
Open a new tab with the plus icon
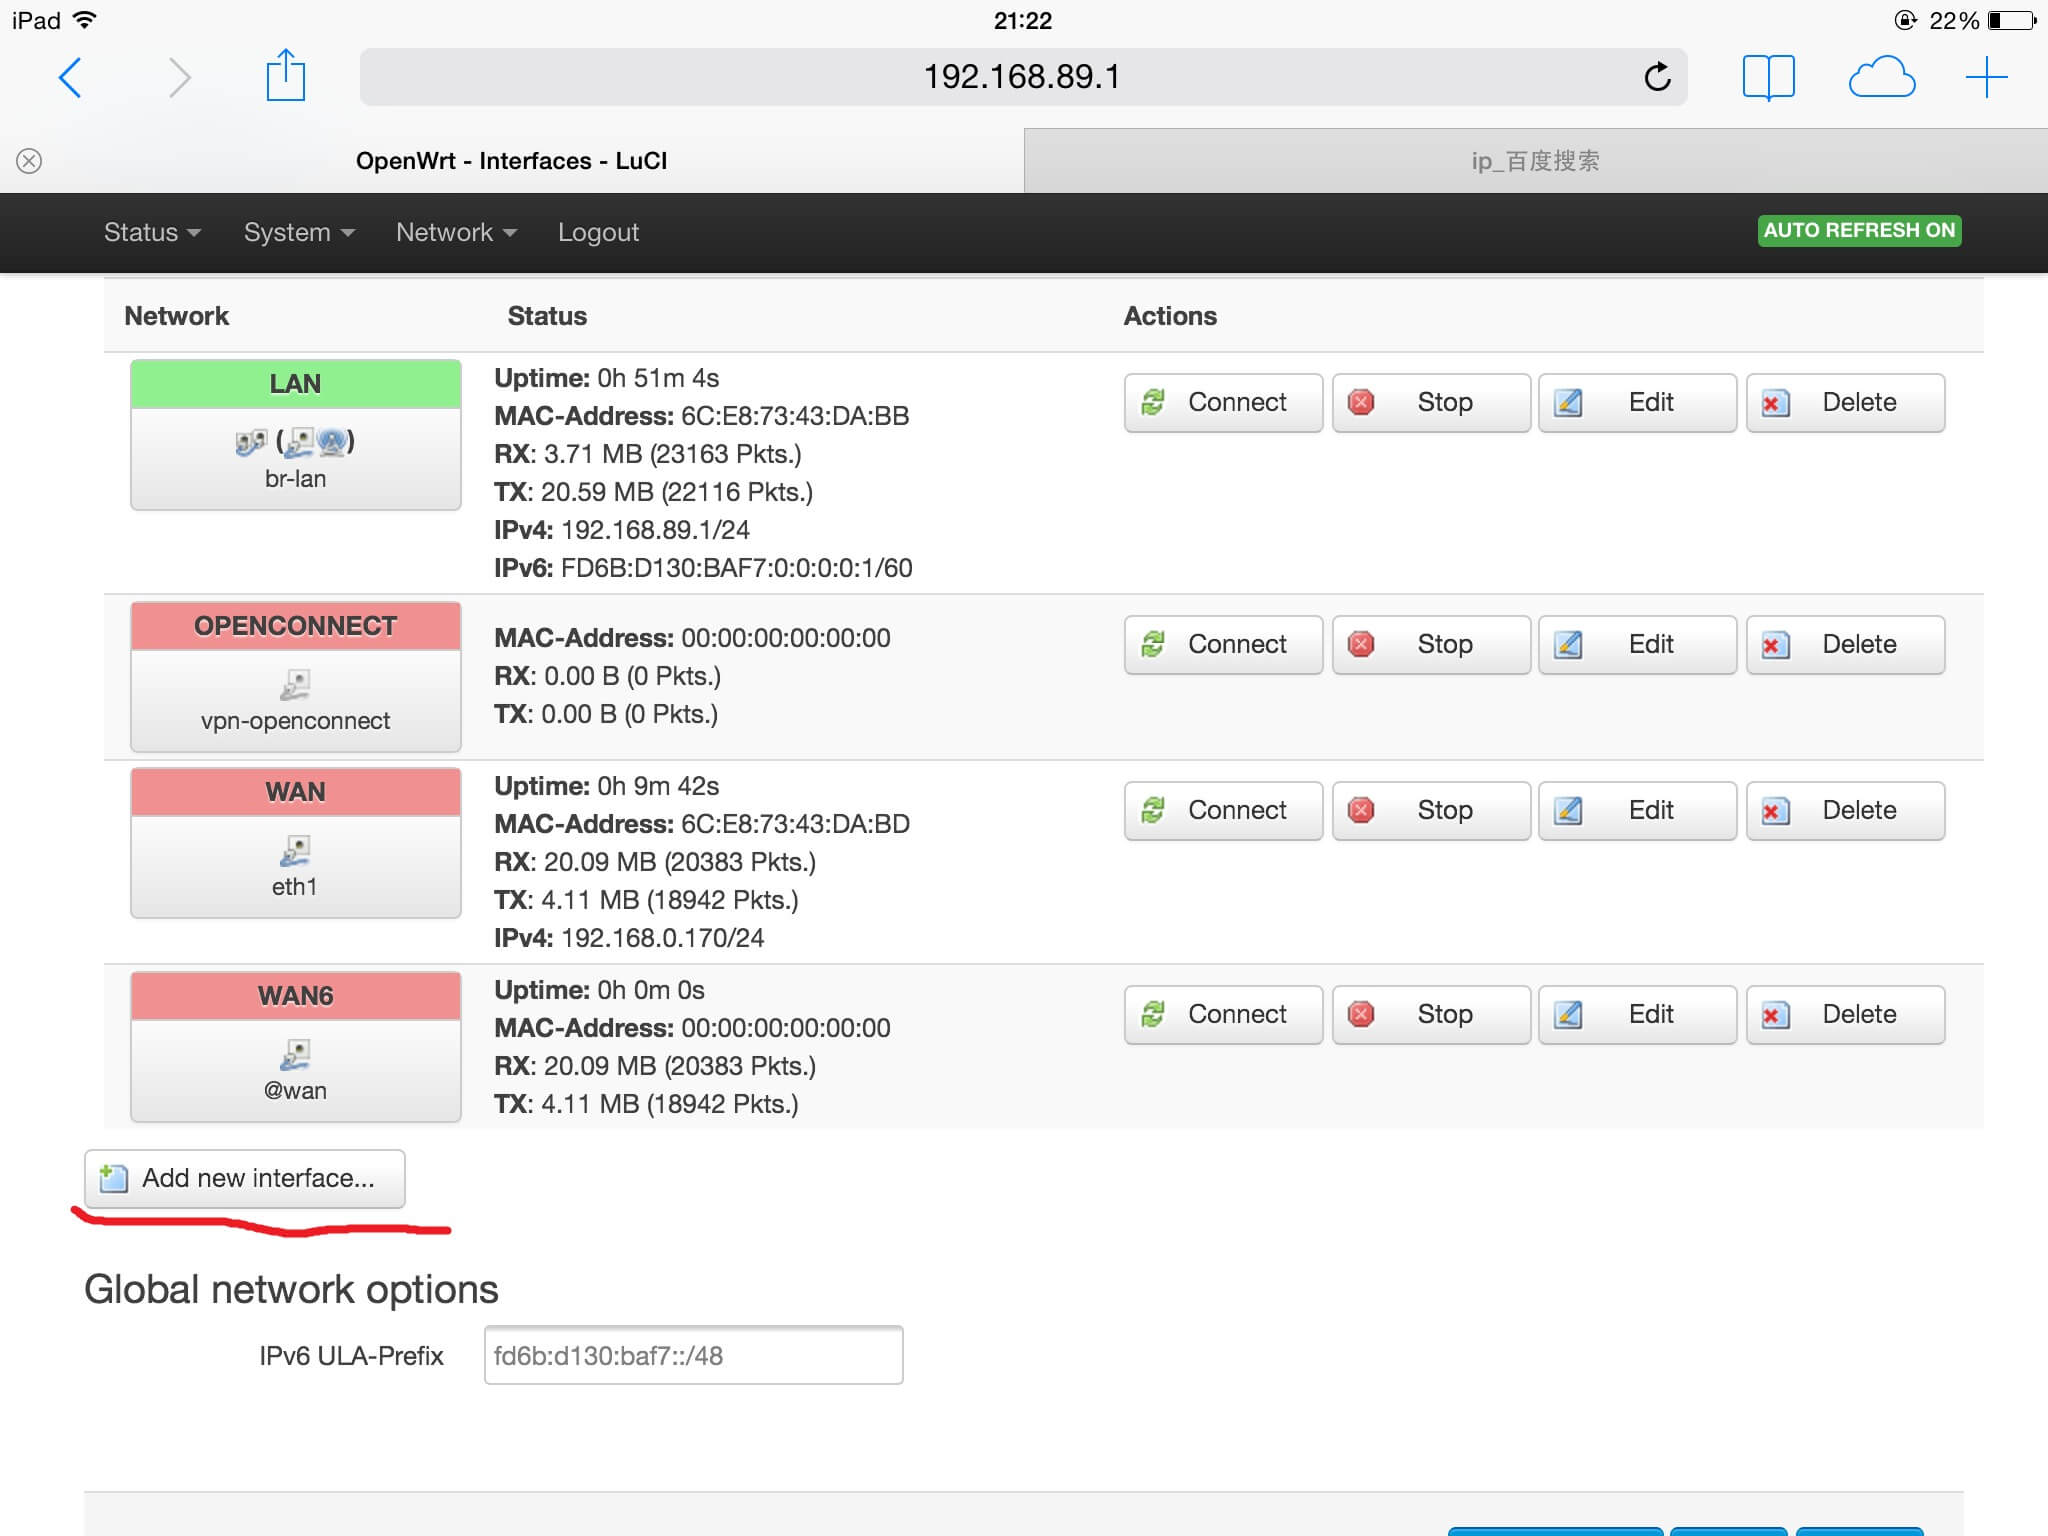[x=1986, y=77]
